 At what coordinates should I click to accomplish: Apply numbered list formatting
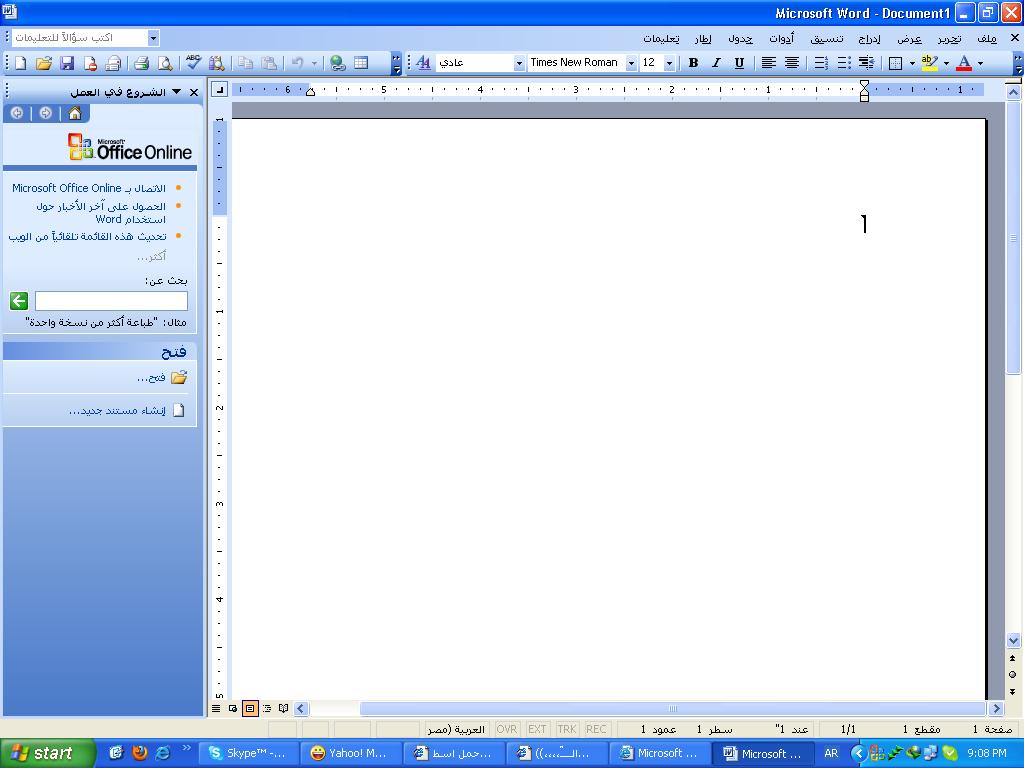tap(821, 63)
